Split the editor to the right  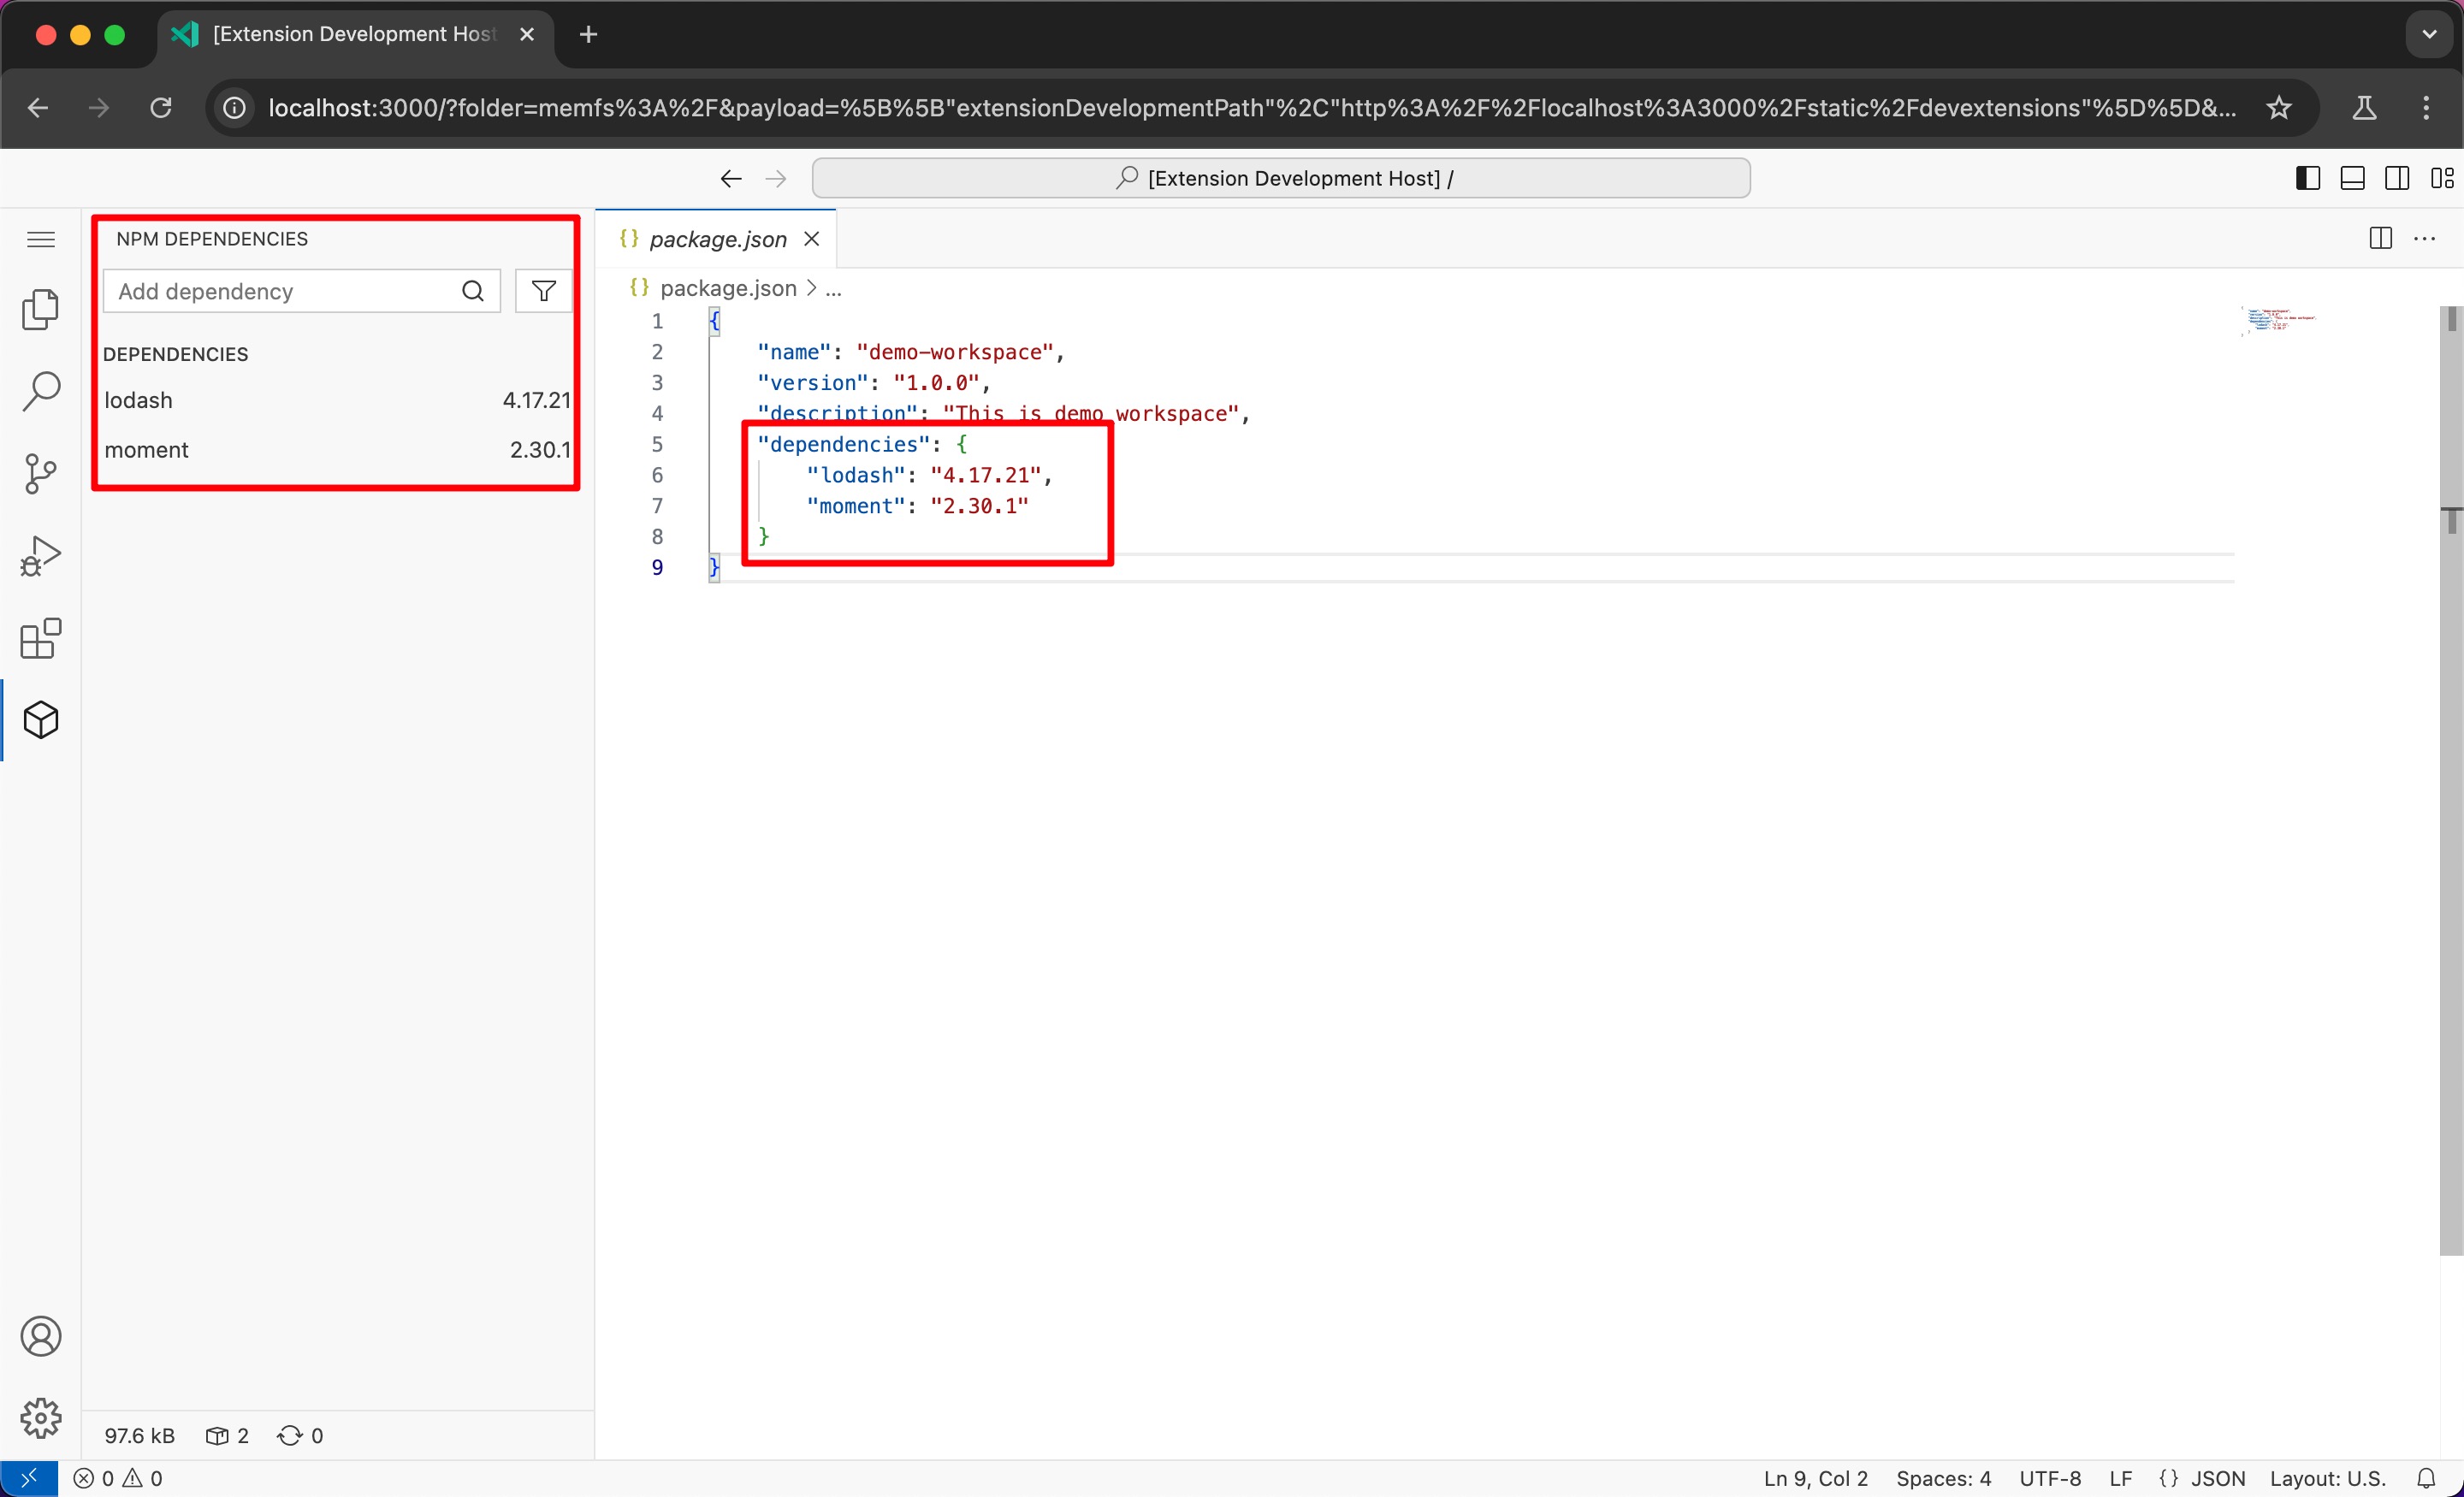click(x=2381, y=238)
